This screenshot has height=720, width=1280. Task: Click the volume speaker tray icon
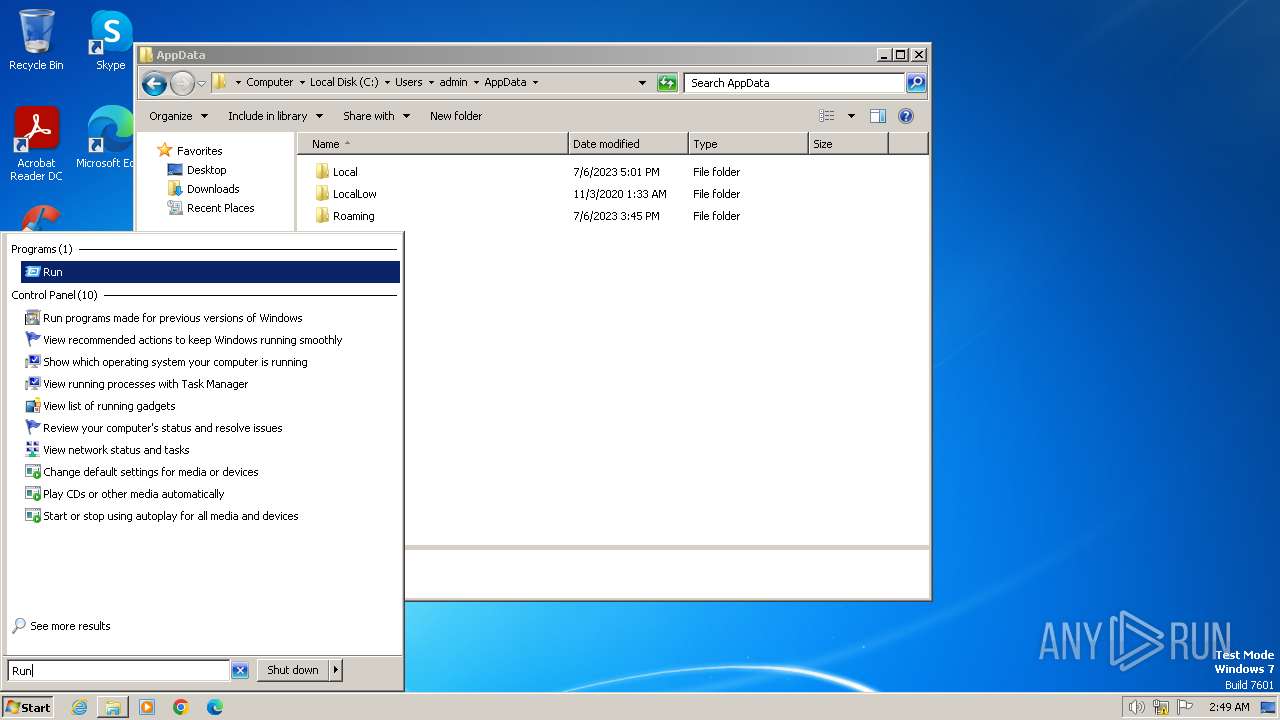click(1136, 707)
